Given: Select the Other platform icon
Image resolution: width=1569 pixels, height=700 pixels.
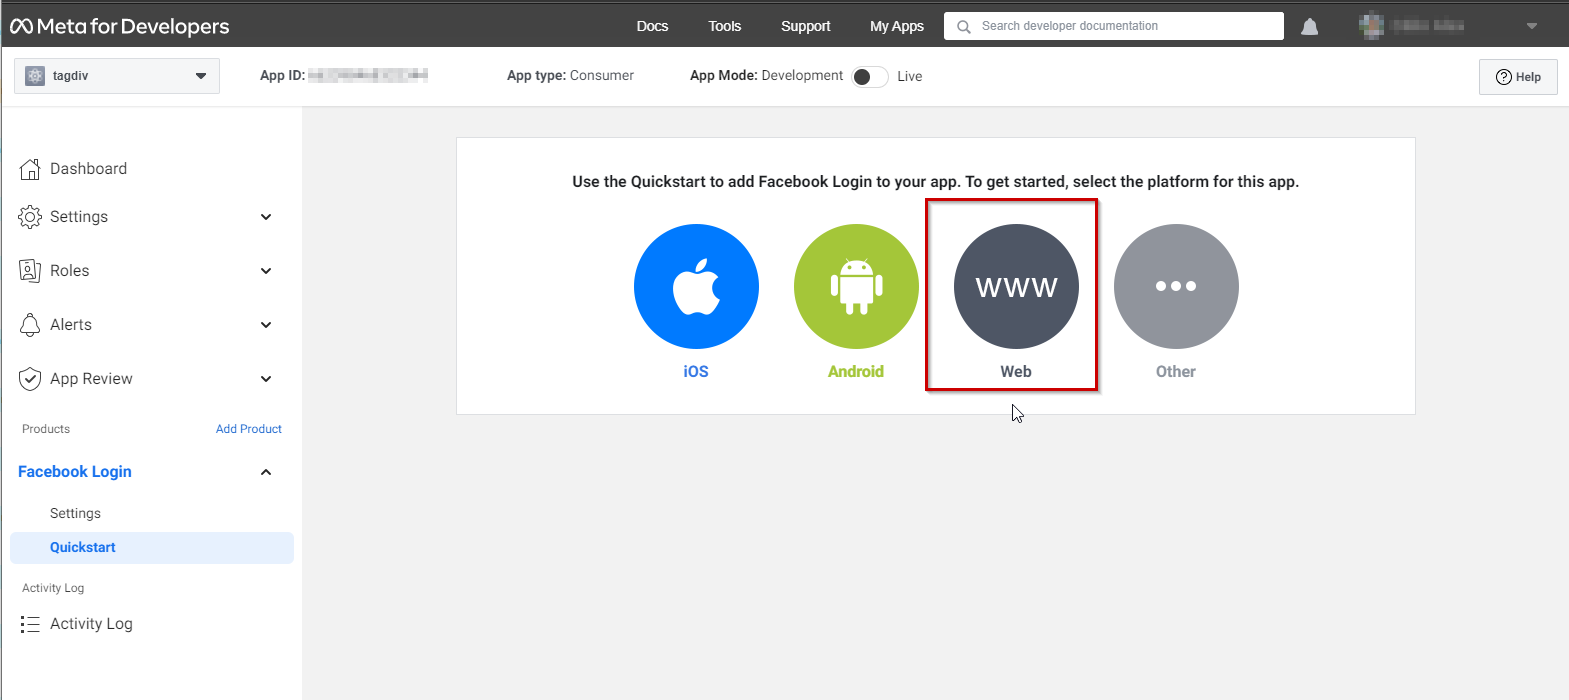Looking at the screenshot, I should point(1176,286).
